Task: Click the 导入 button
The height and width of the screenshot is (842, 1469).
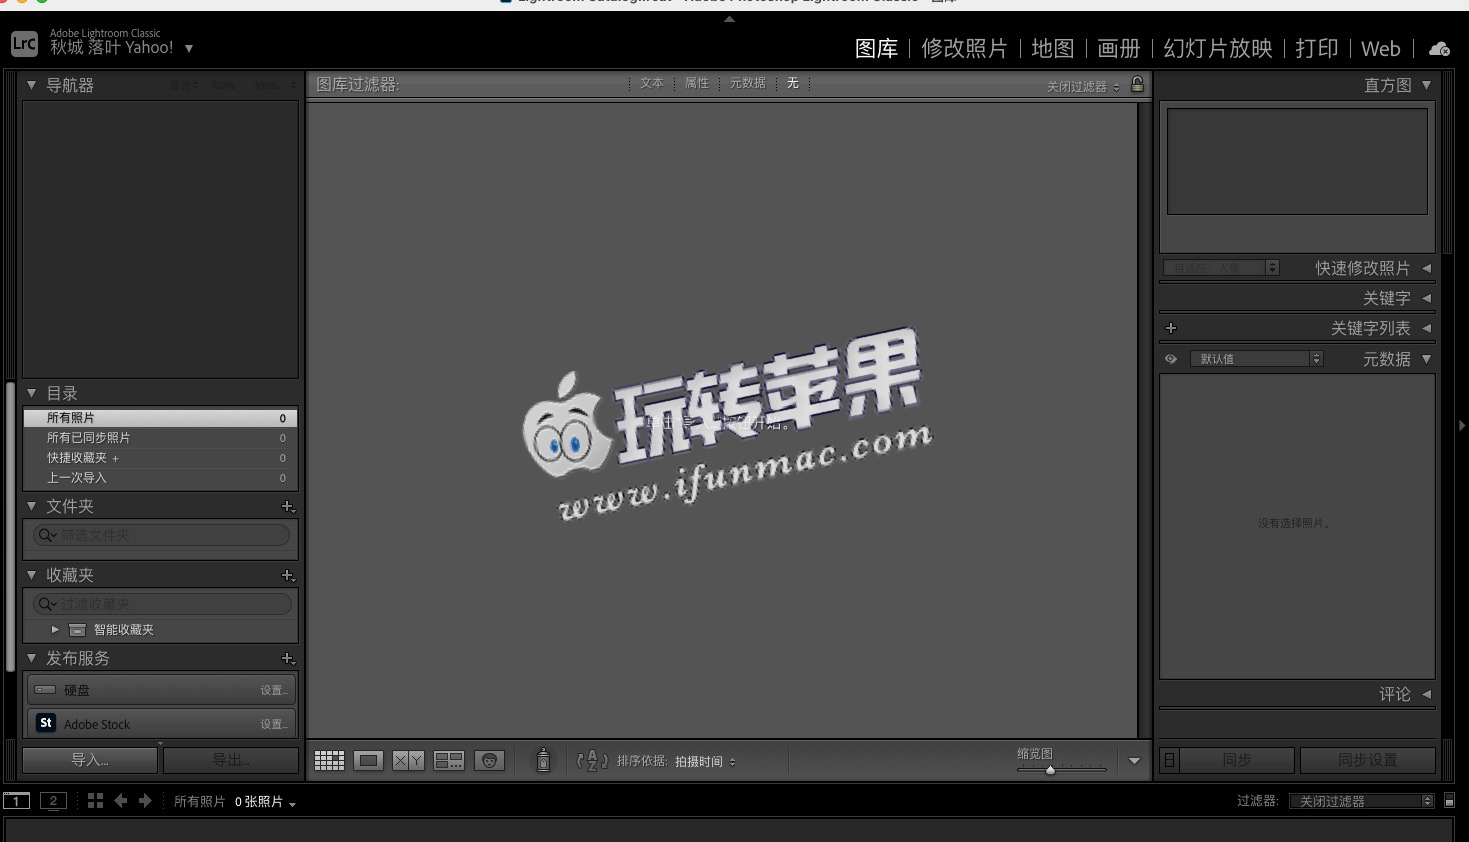Action: point(90,760)
